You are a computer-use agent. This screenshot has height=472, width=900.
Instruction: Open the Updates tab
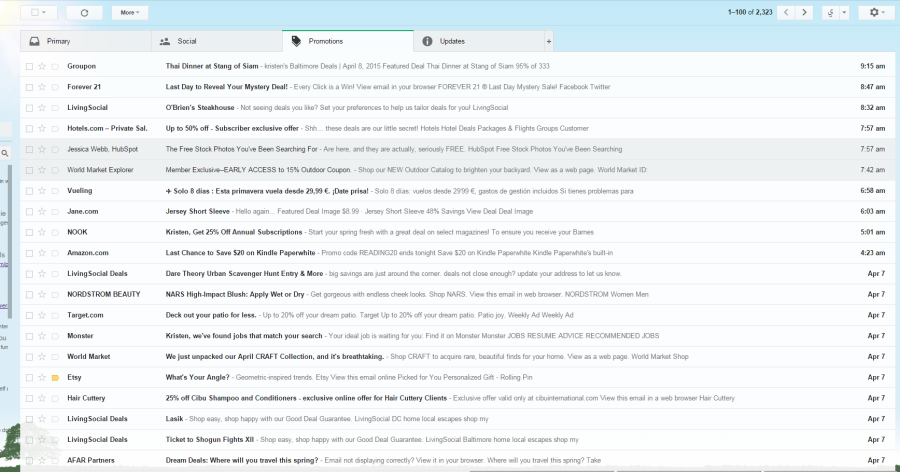pyautogui.click(x=479, y=41)
